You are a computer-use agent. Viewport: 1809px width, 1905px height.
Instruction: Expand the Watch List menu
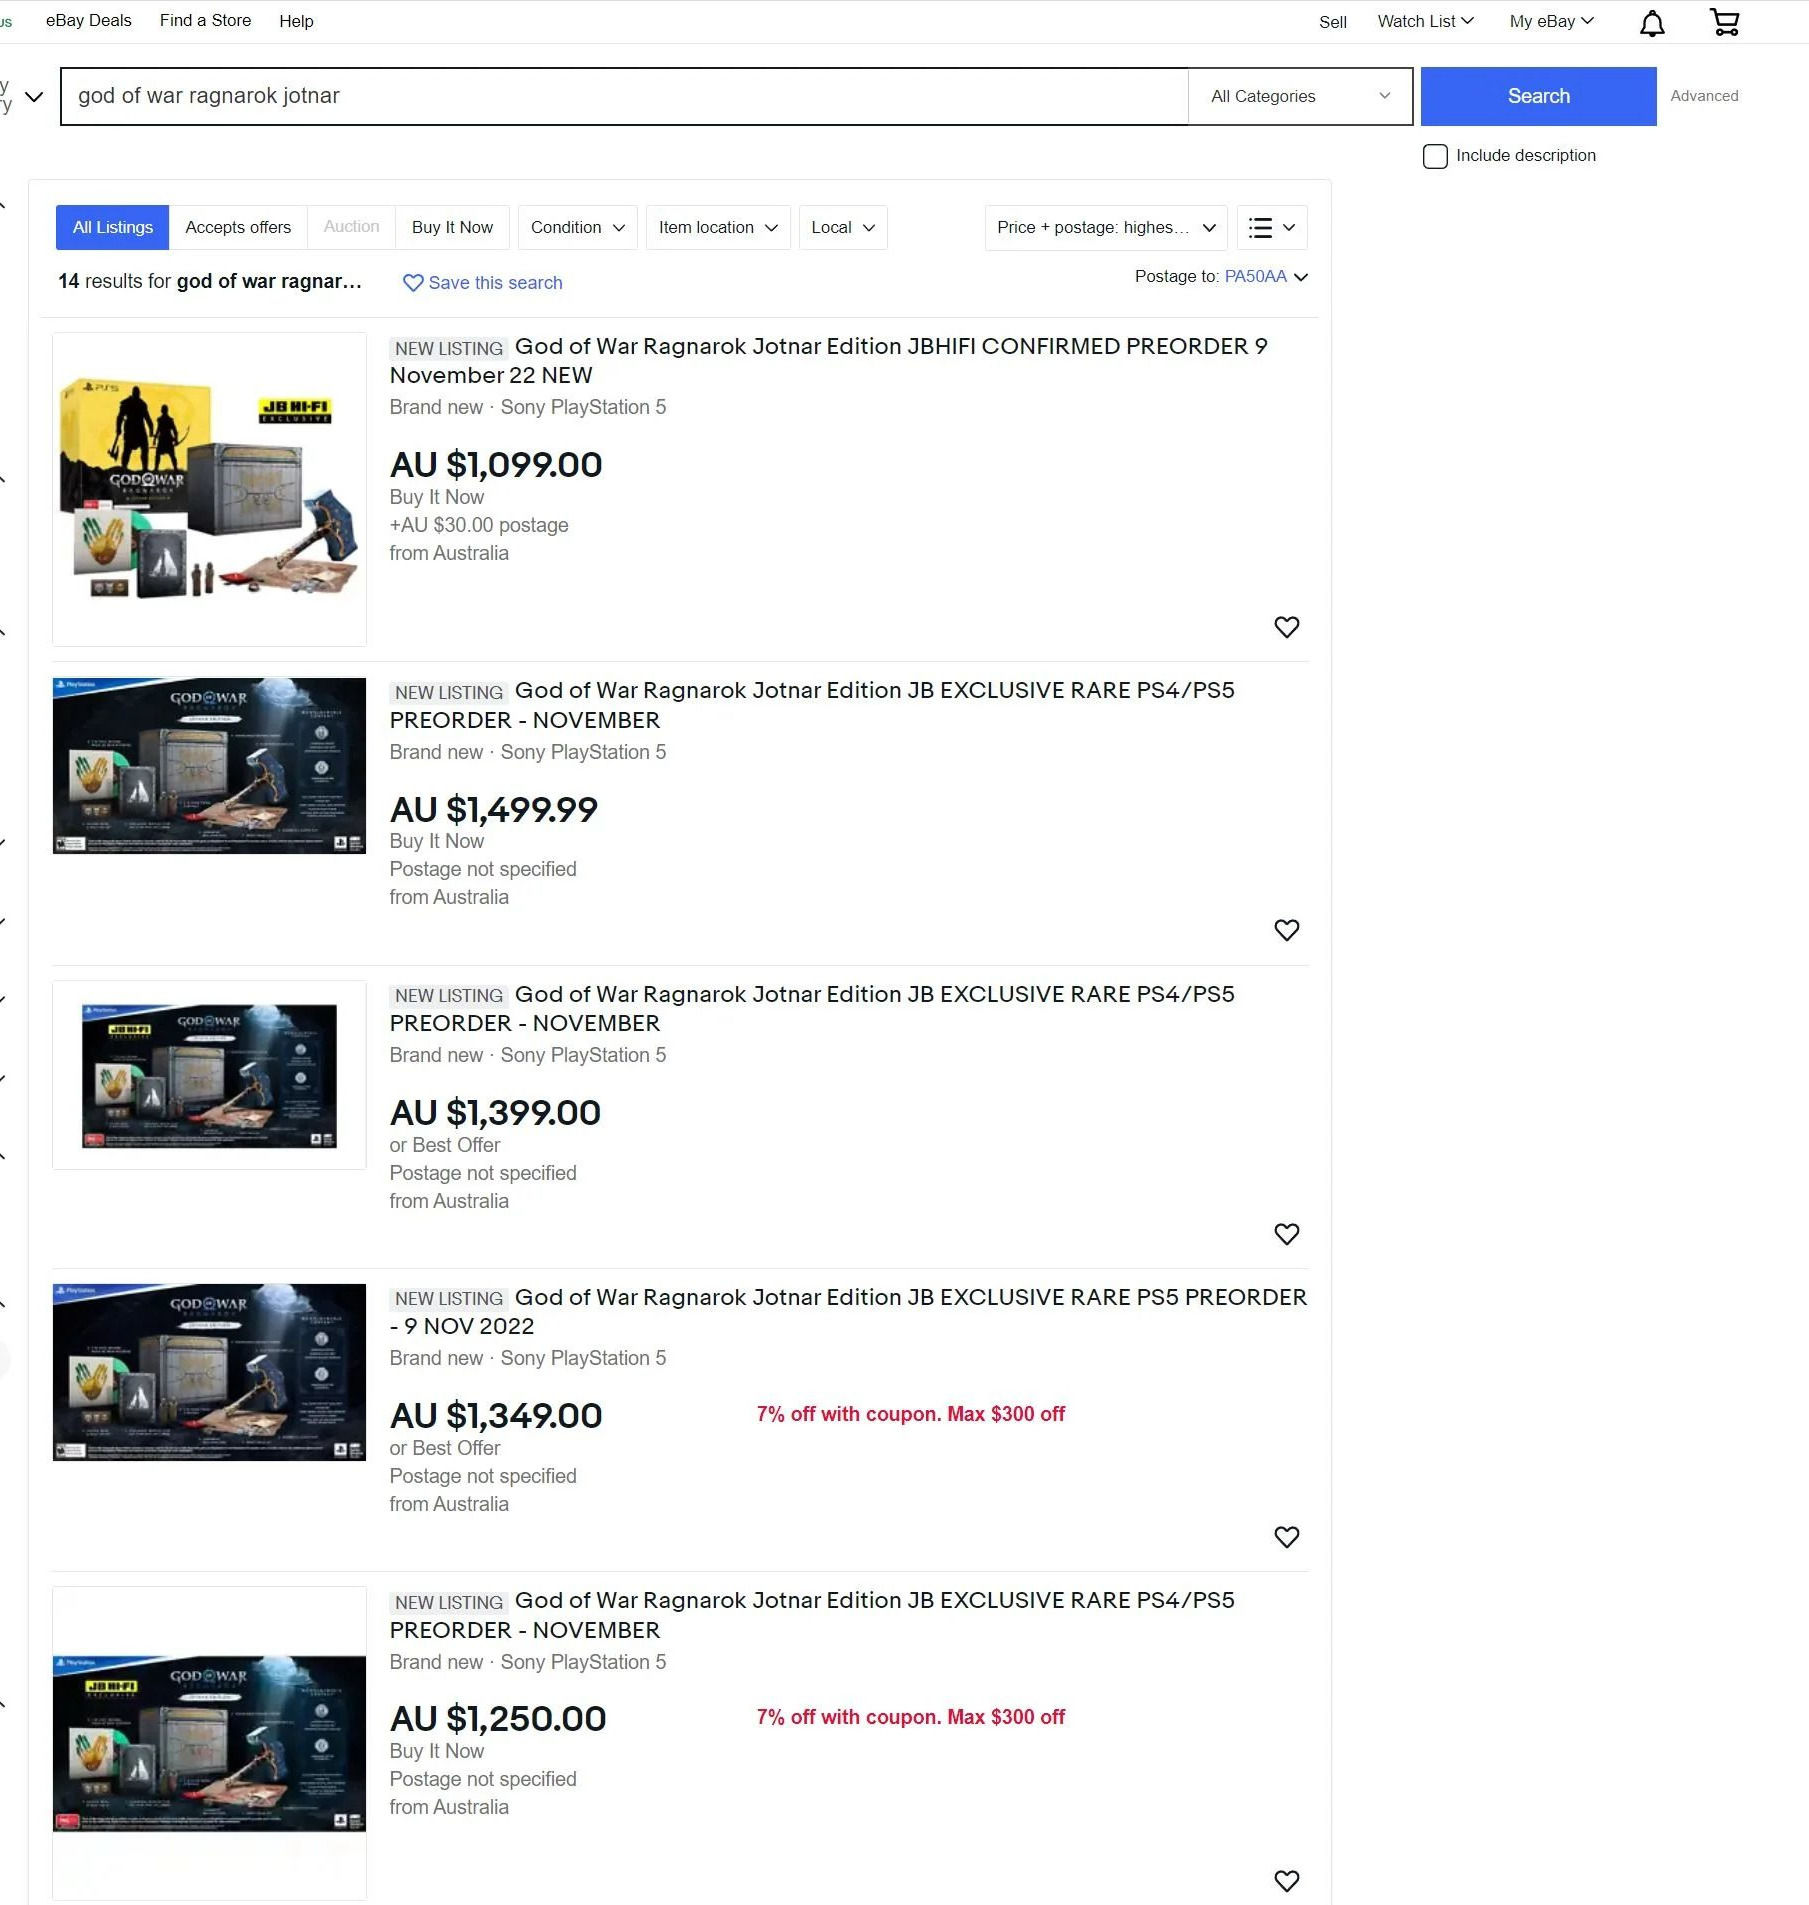click(x=1425, y=21)
